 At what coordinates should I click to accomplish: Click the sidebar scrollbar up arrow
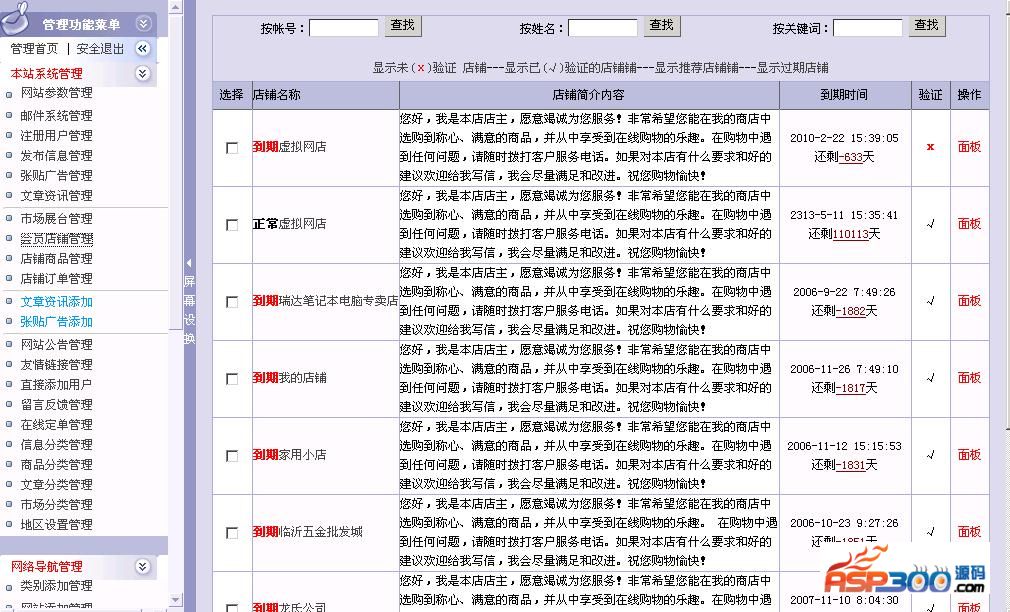(176, 7)
